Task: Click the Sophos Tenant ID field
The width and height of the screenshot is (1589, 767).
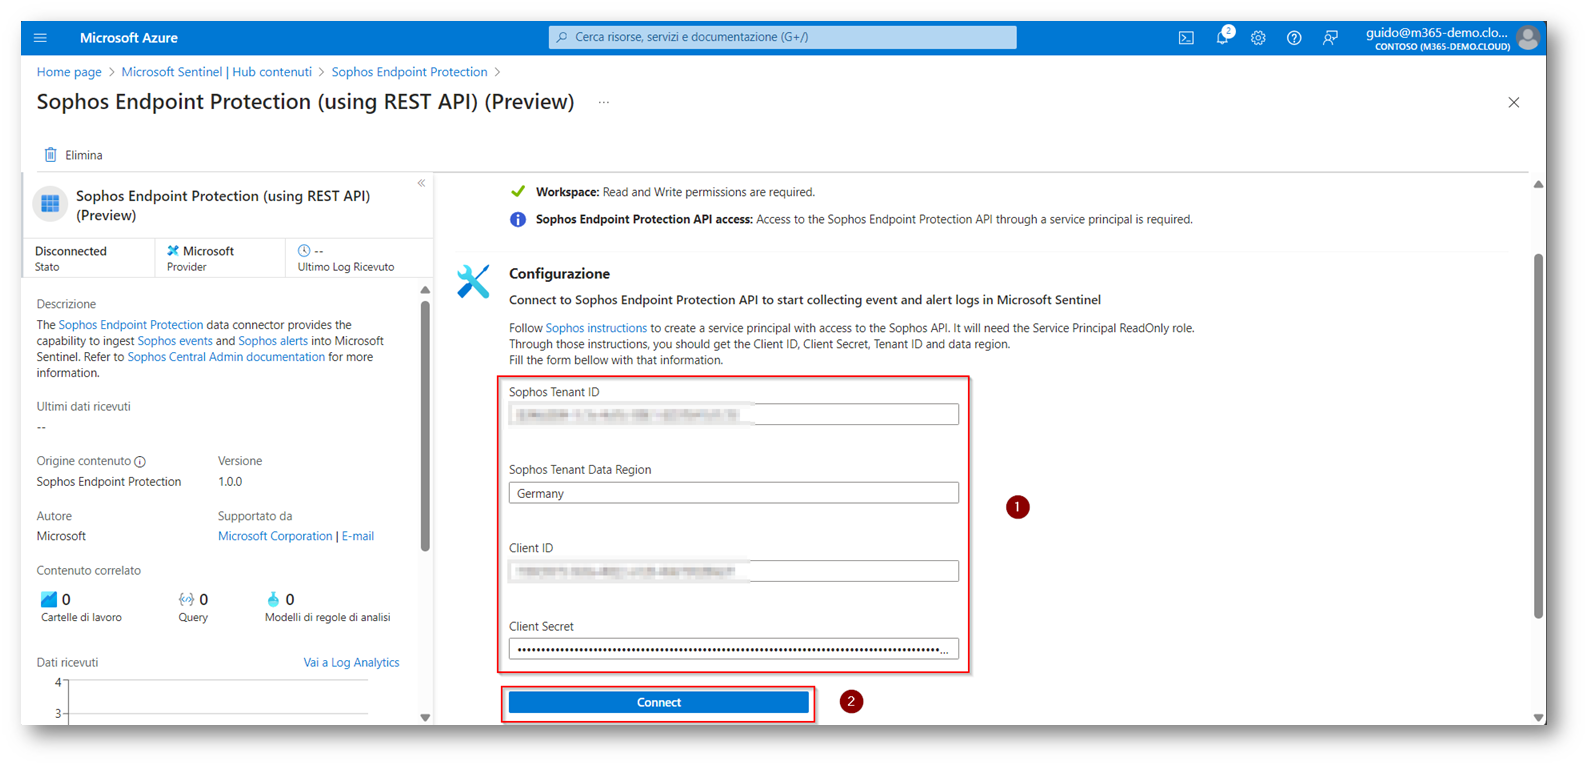Action: click(734, 414)
